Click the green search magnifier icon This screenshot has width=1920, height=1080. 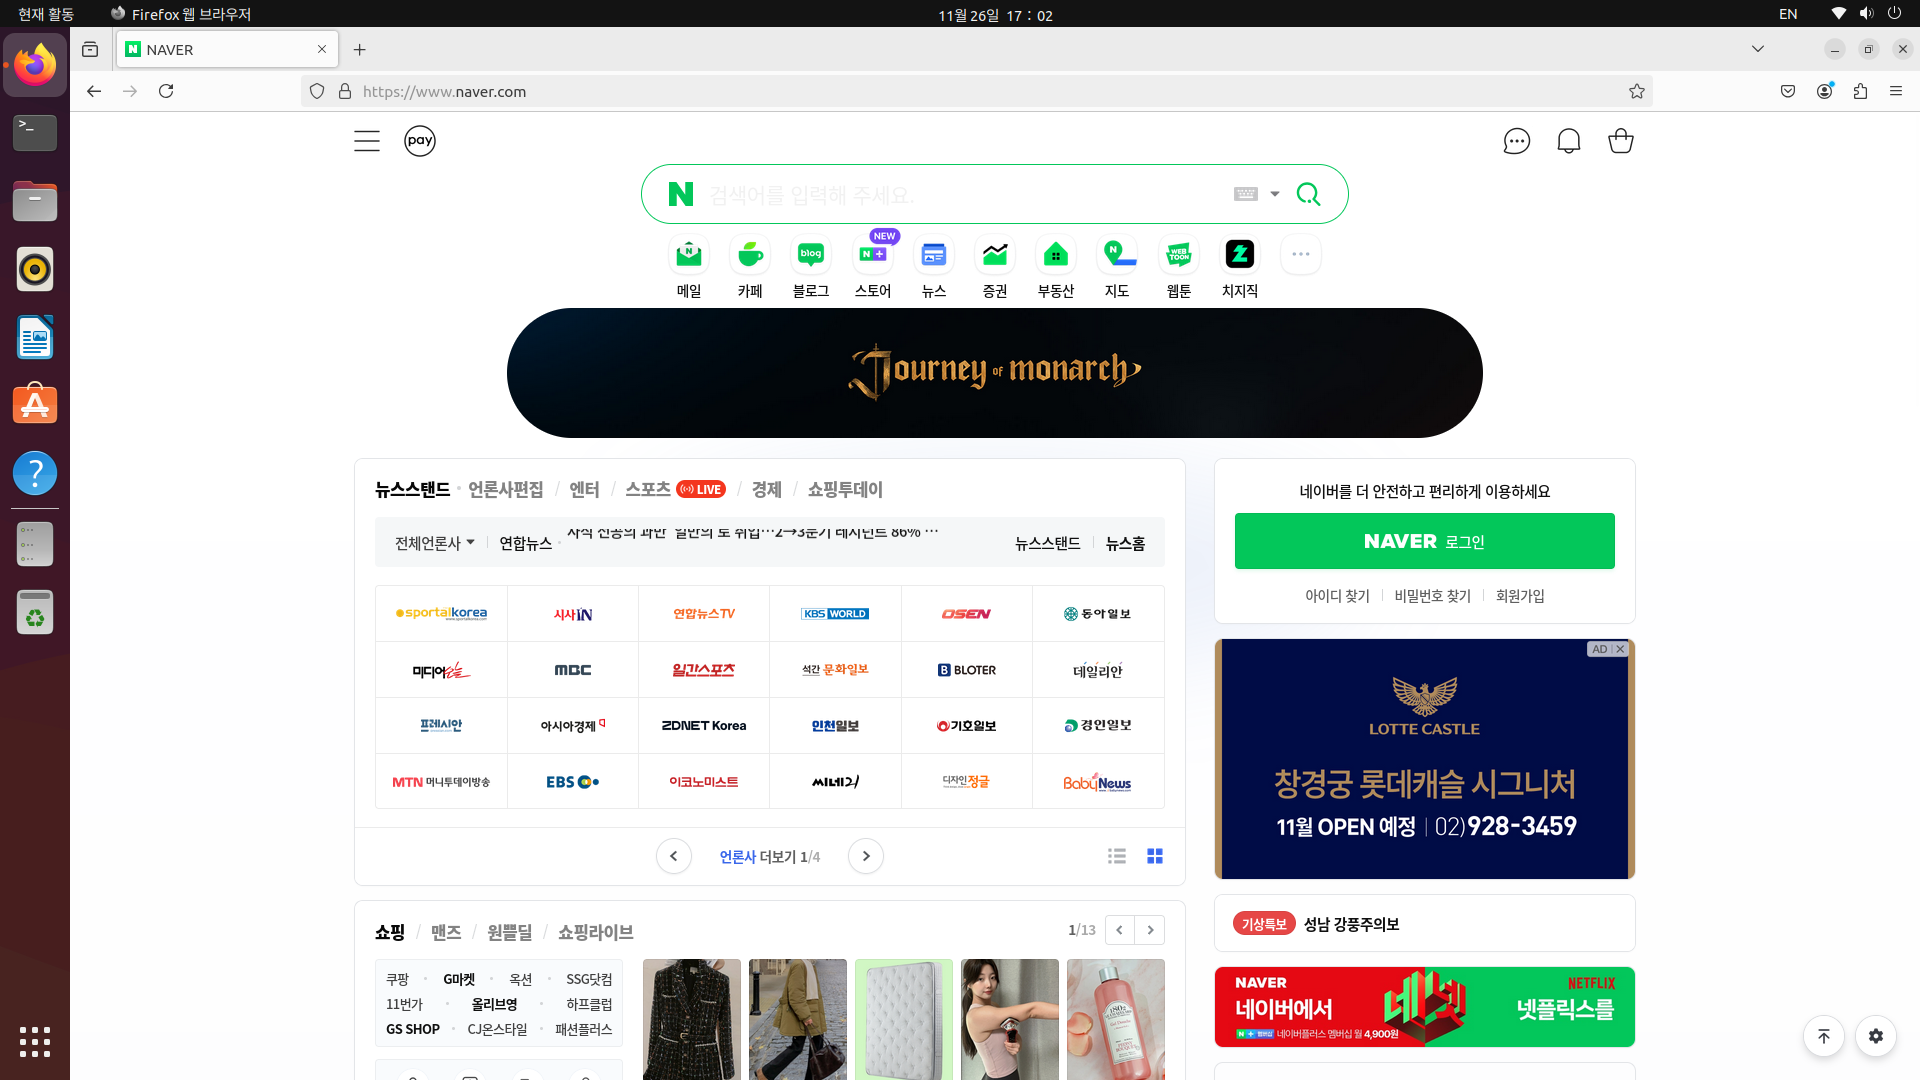(1308, 194)
